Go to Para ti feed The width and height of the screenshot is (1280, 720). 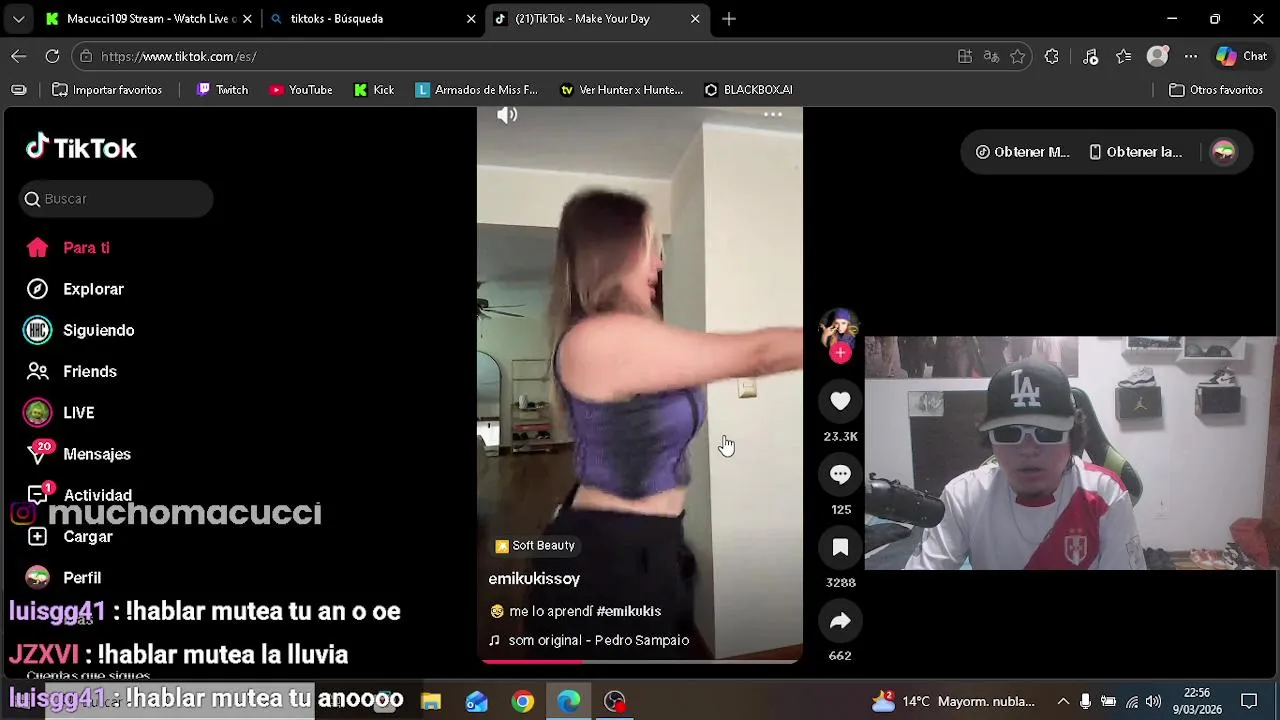[68, 248]
